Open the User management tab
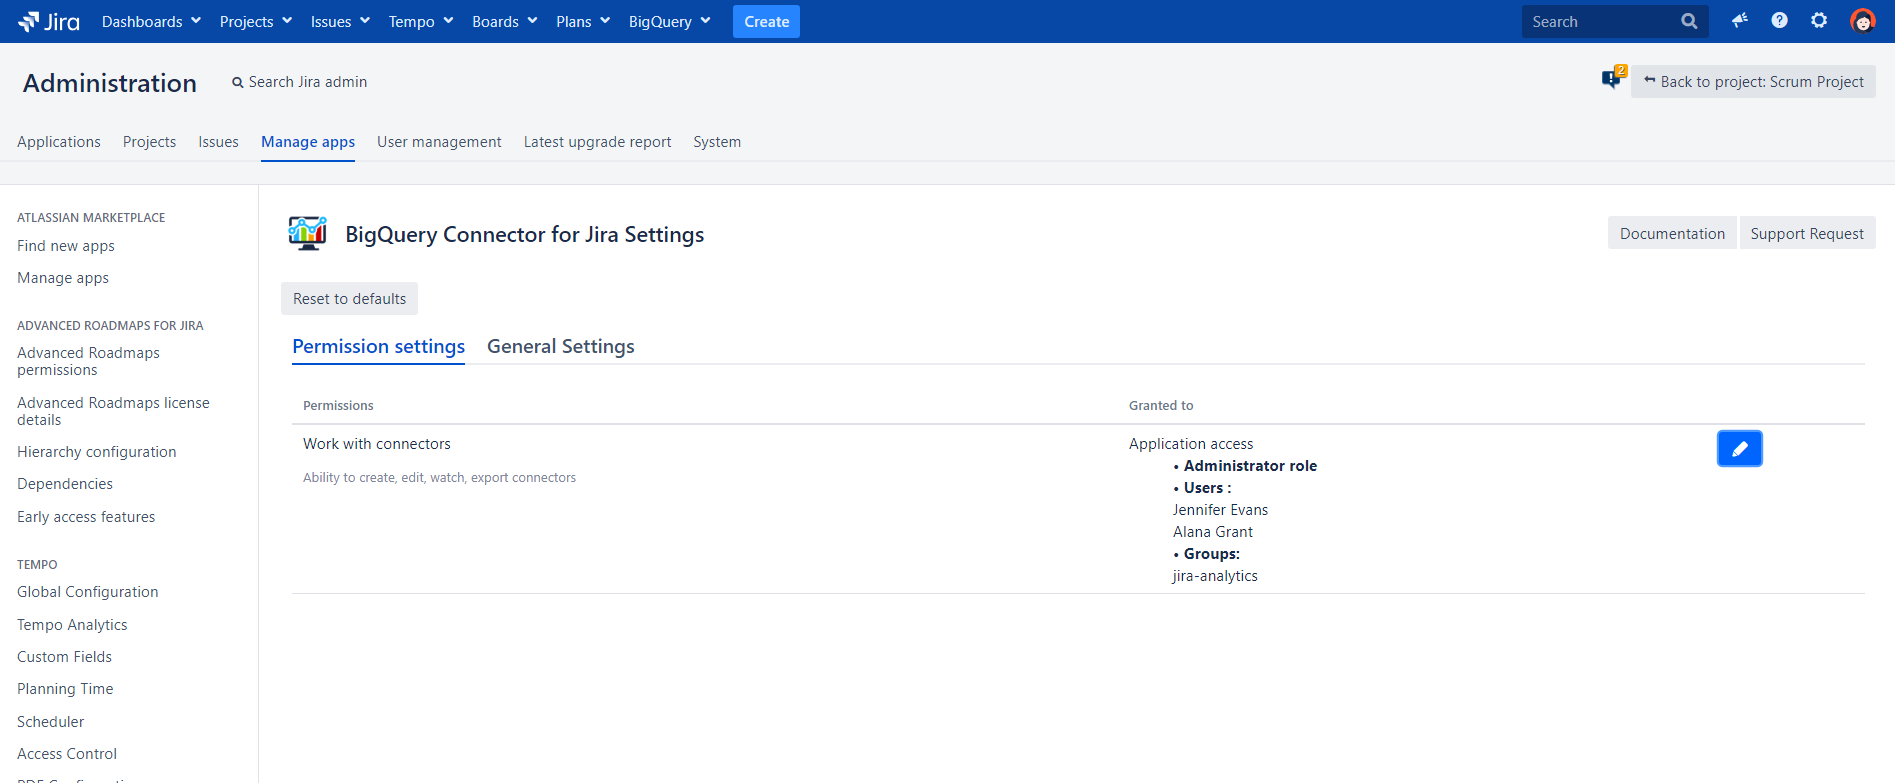This screenshot has width=1895, height=783. [439, 142]
